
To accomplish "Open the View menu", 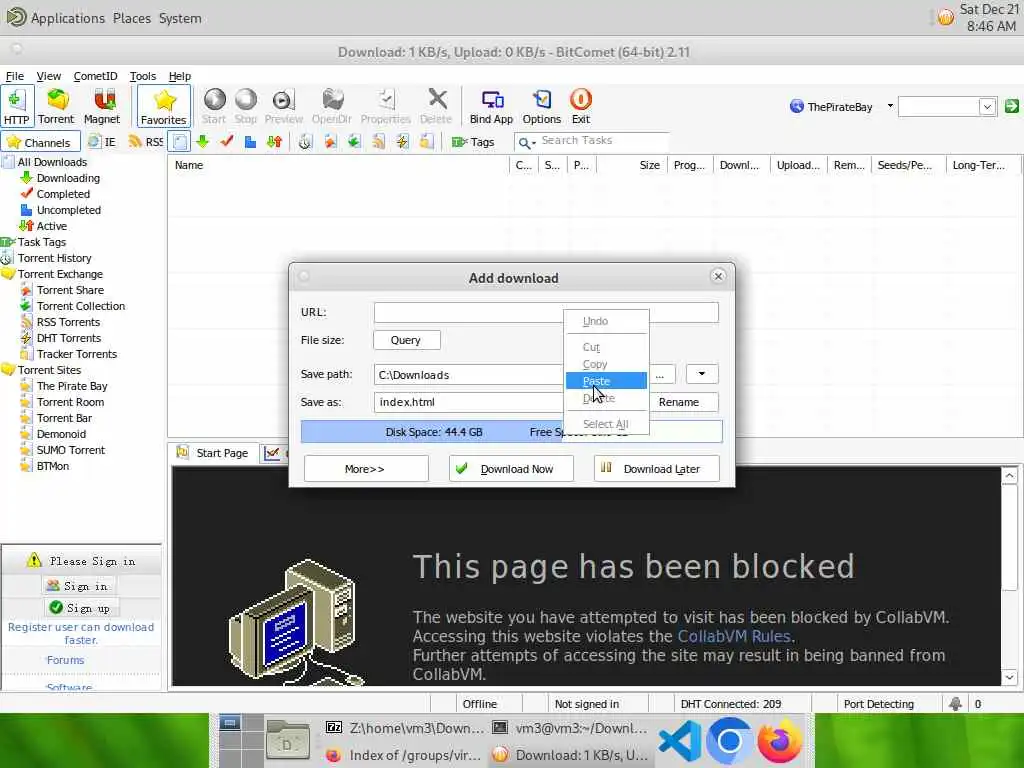I will click(48, 76).
